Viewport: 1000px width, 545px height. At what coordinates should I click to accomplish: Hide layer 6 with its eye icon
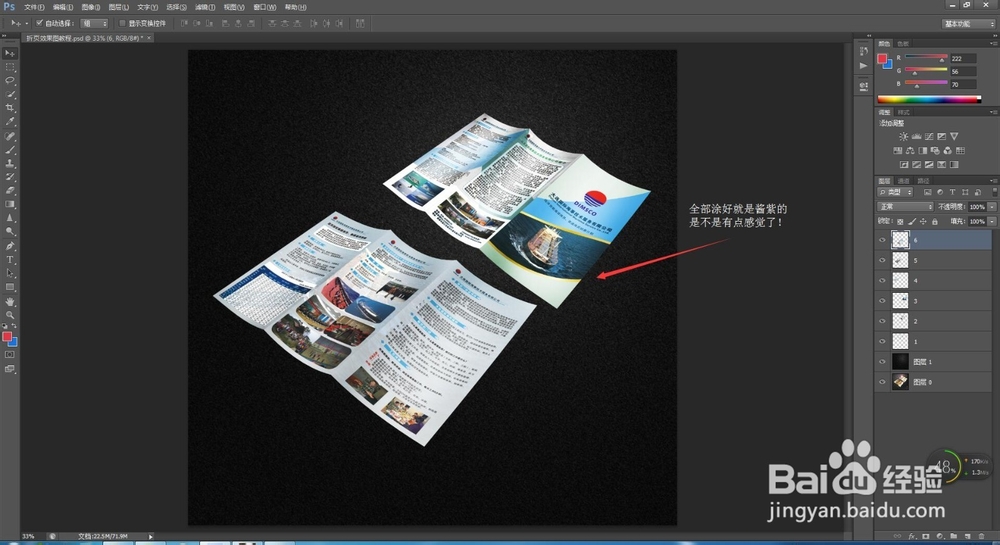coord(883,240)
